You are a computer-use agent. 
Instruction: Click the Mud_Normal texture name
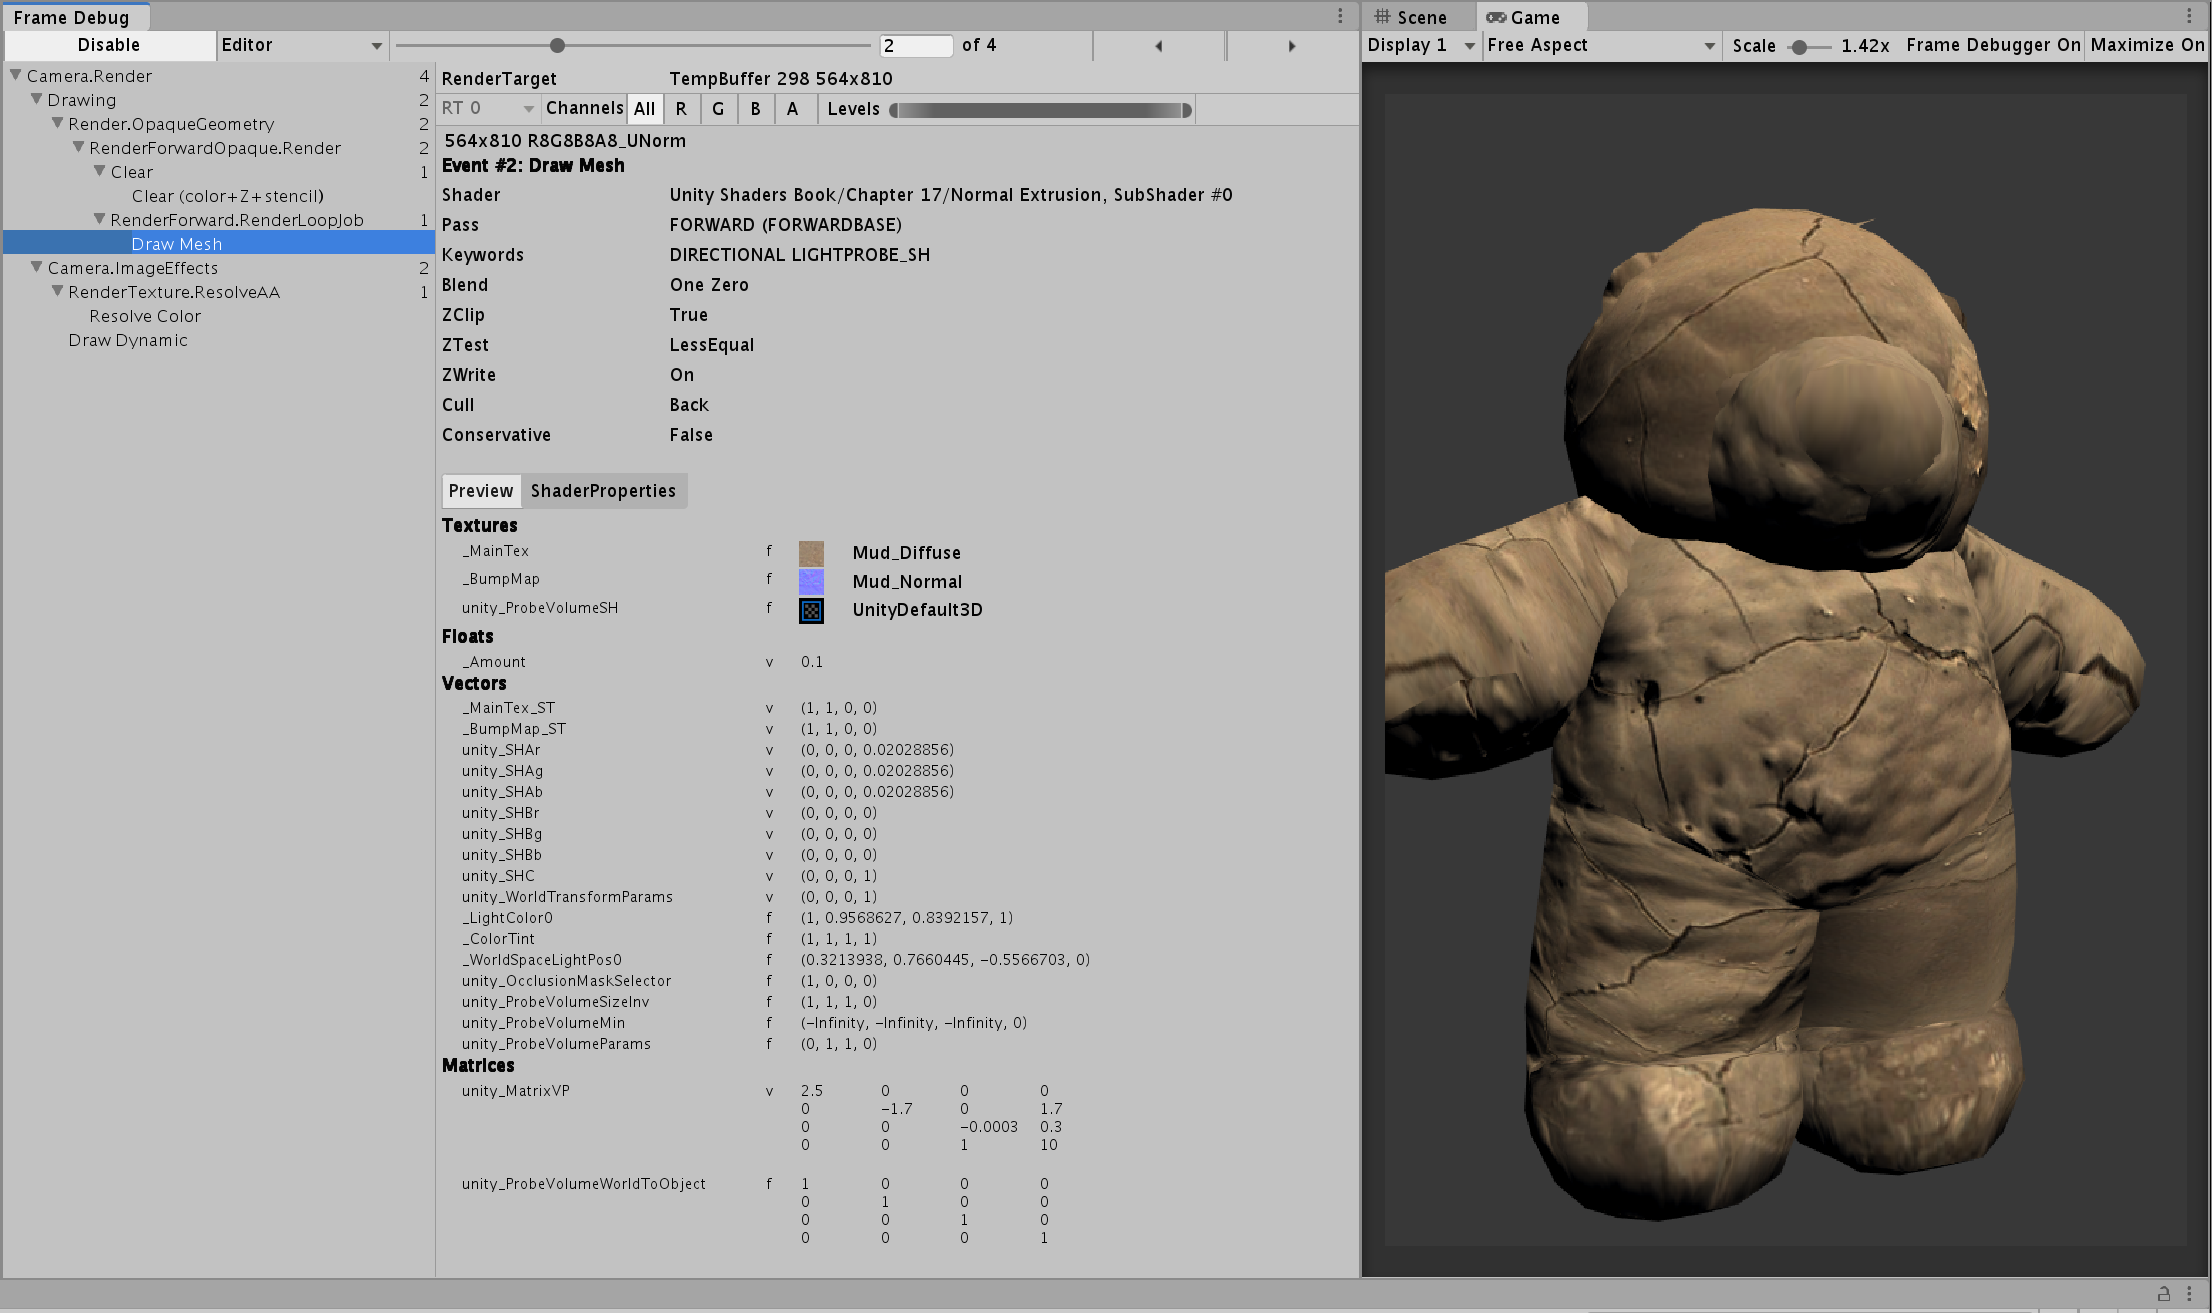pos(907,582)
